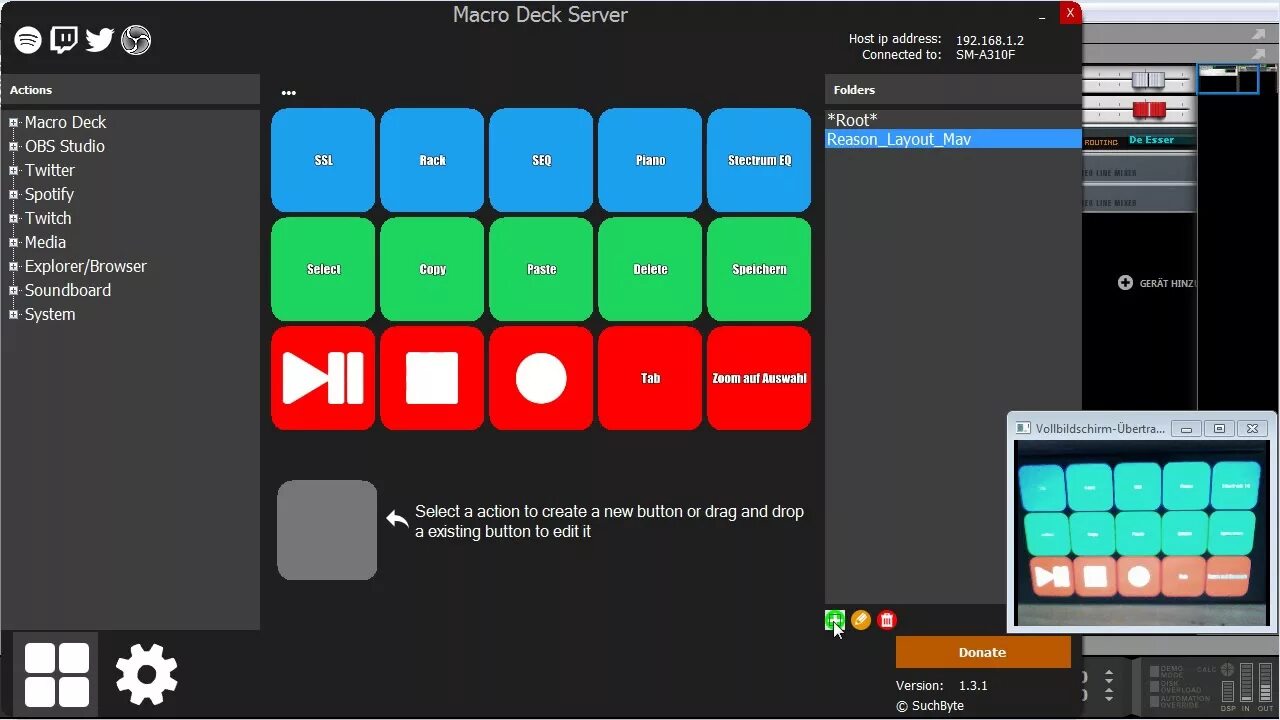Click the green Speichern deck button
The image size is (1280, 720).
[759, 269]
